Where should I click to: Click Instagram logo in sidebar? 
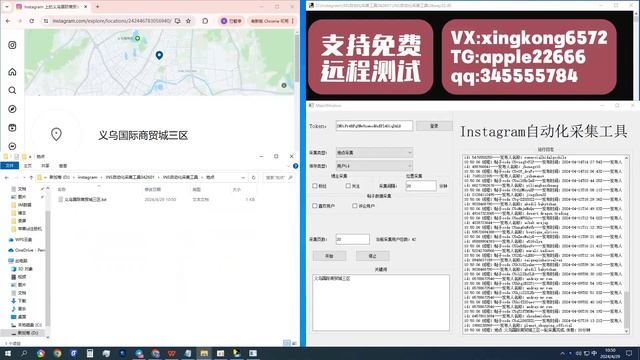tap(12, 45)
